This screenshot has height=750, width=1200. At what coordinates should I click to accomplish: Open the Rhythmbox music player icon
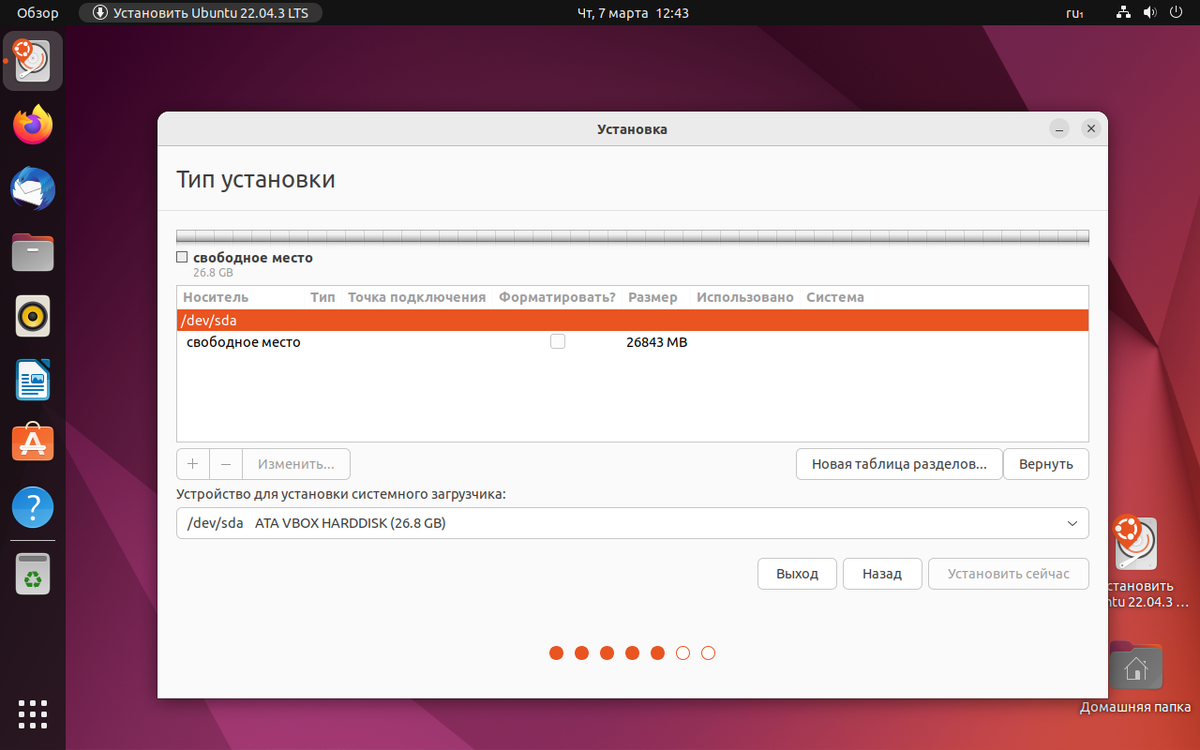[32, 315]
